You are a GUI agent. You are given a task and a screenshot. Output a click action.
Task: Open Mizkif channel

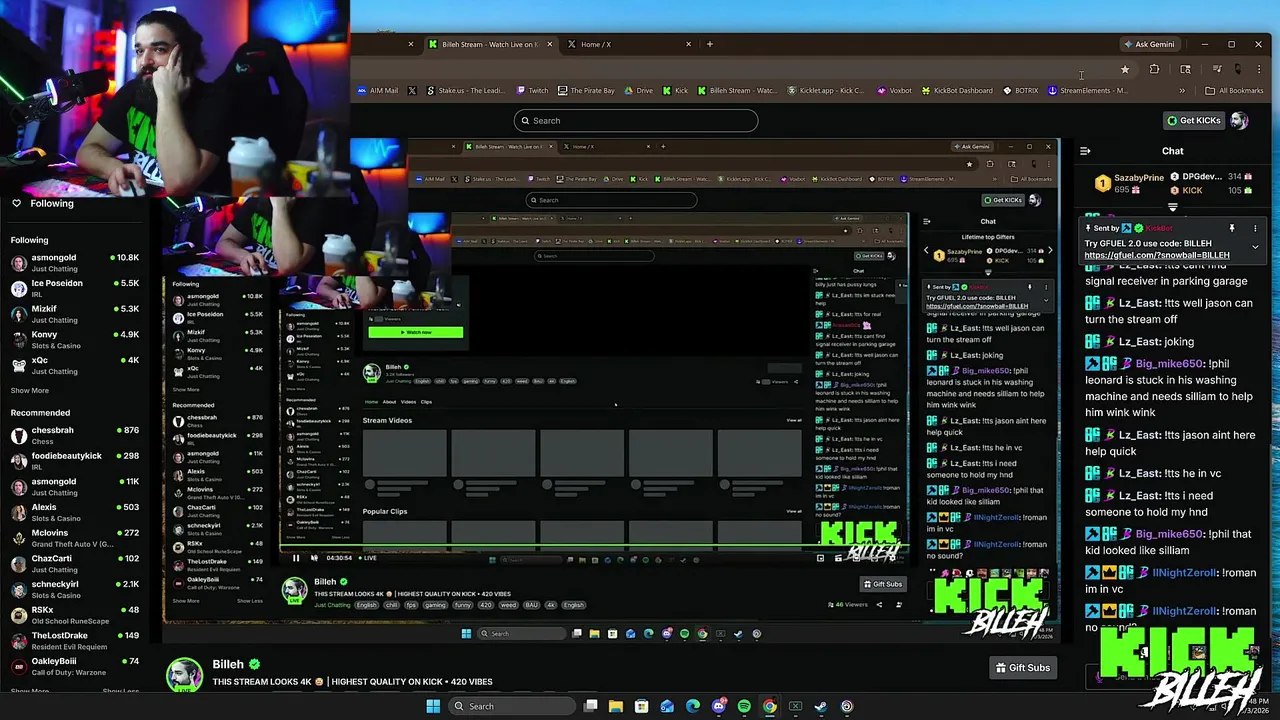tap(74, 314)
